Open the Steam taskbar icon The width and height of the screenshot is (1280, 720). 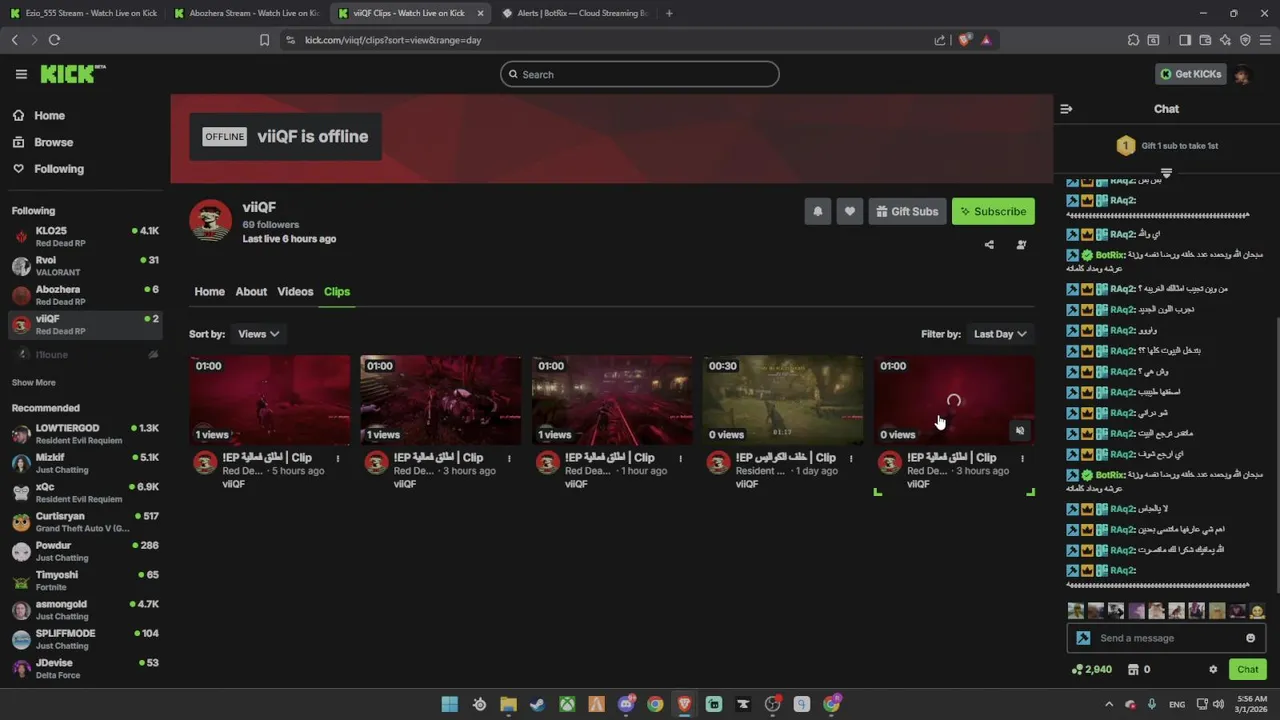pos(537,704)
